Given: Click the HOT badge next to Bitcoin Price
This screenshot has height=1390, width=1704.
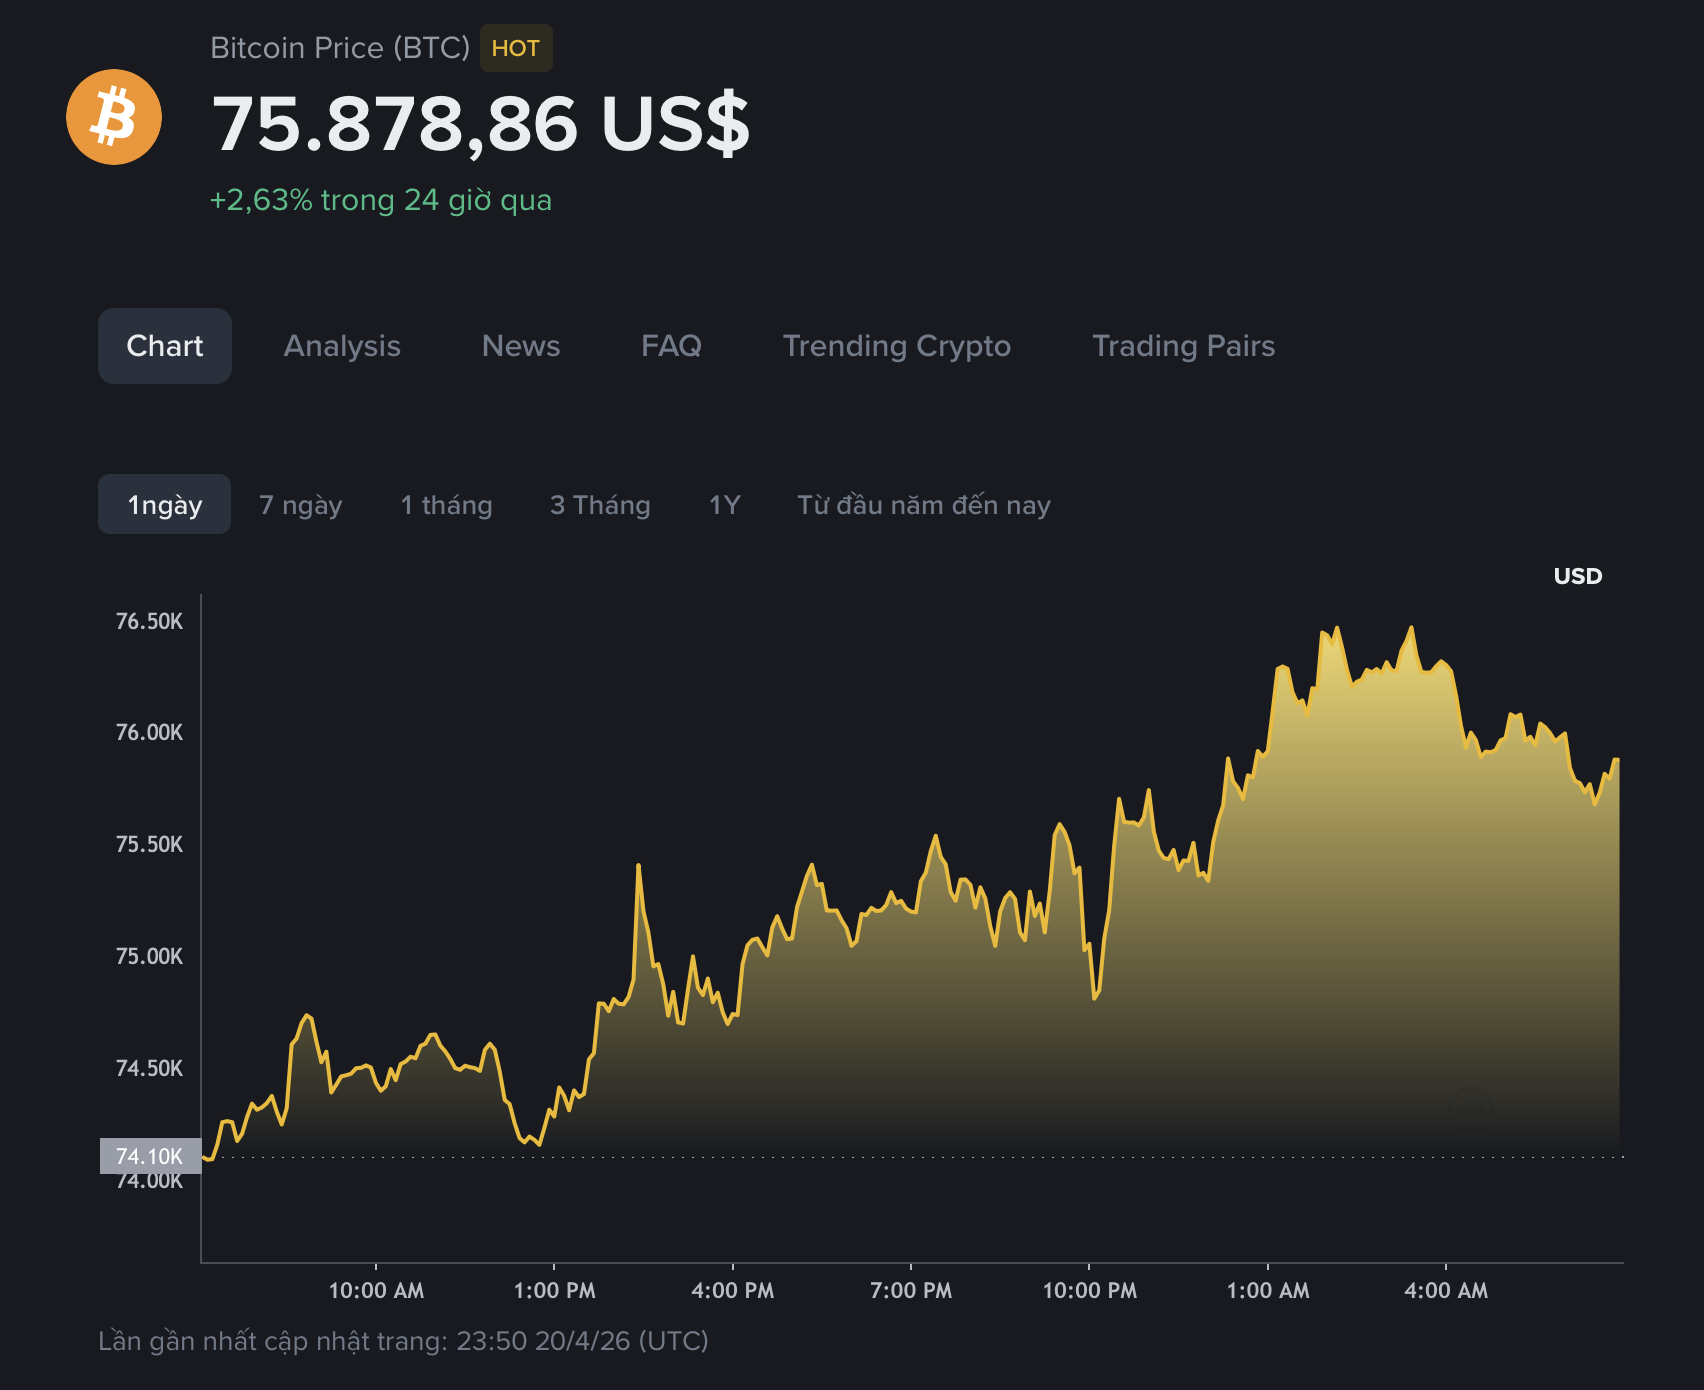Looking at the screenshot, I should point(515,47).
